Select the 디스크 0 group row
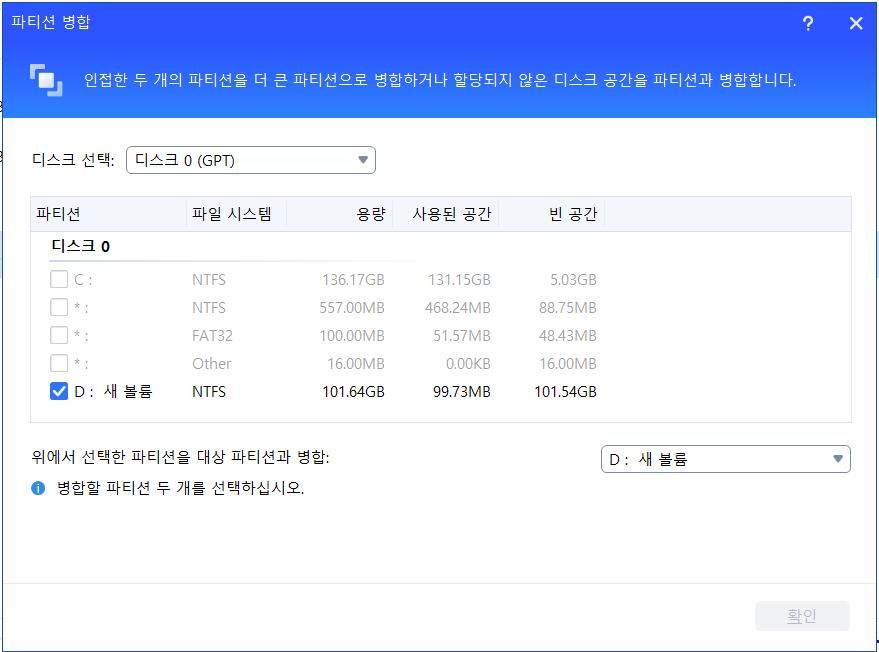879x652 pixels. 80,246
